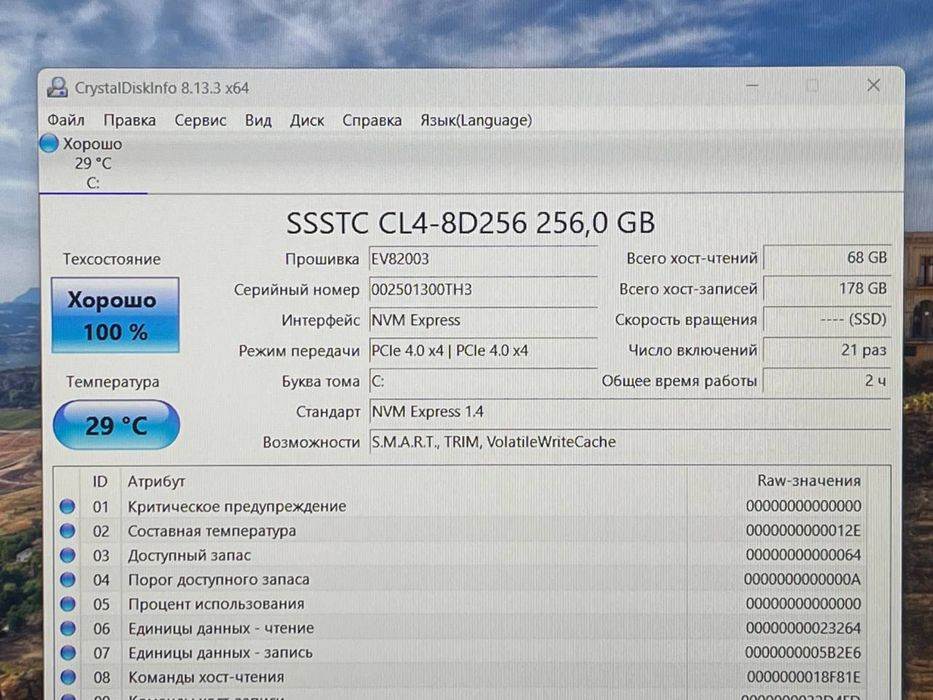Viewport: 933px width, 700px height.
Task: Click raw value 000000018F81E
Action: (803, 677)
